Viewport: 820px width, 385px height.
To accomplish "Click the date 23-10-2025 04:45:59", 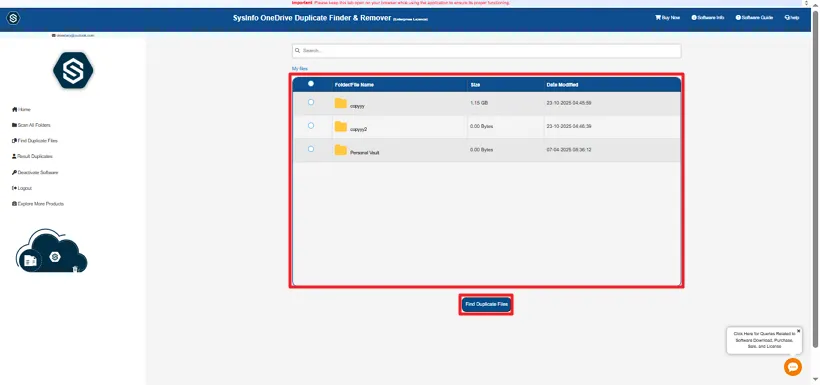I will coord(569,103).
